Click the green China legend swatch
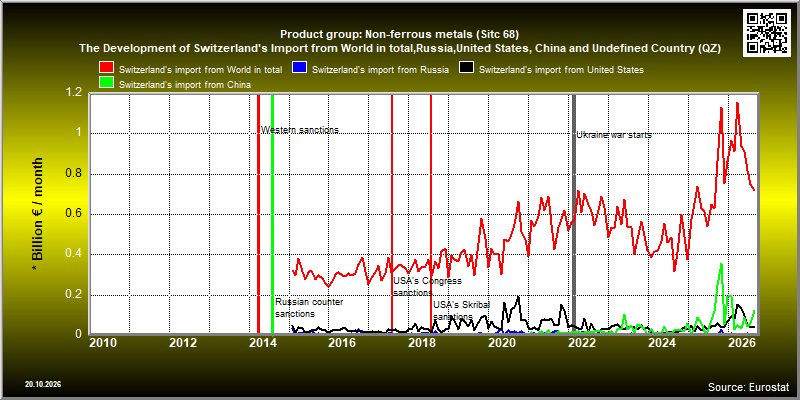This screenshot has height=400, width=800. (107, 83)
